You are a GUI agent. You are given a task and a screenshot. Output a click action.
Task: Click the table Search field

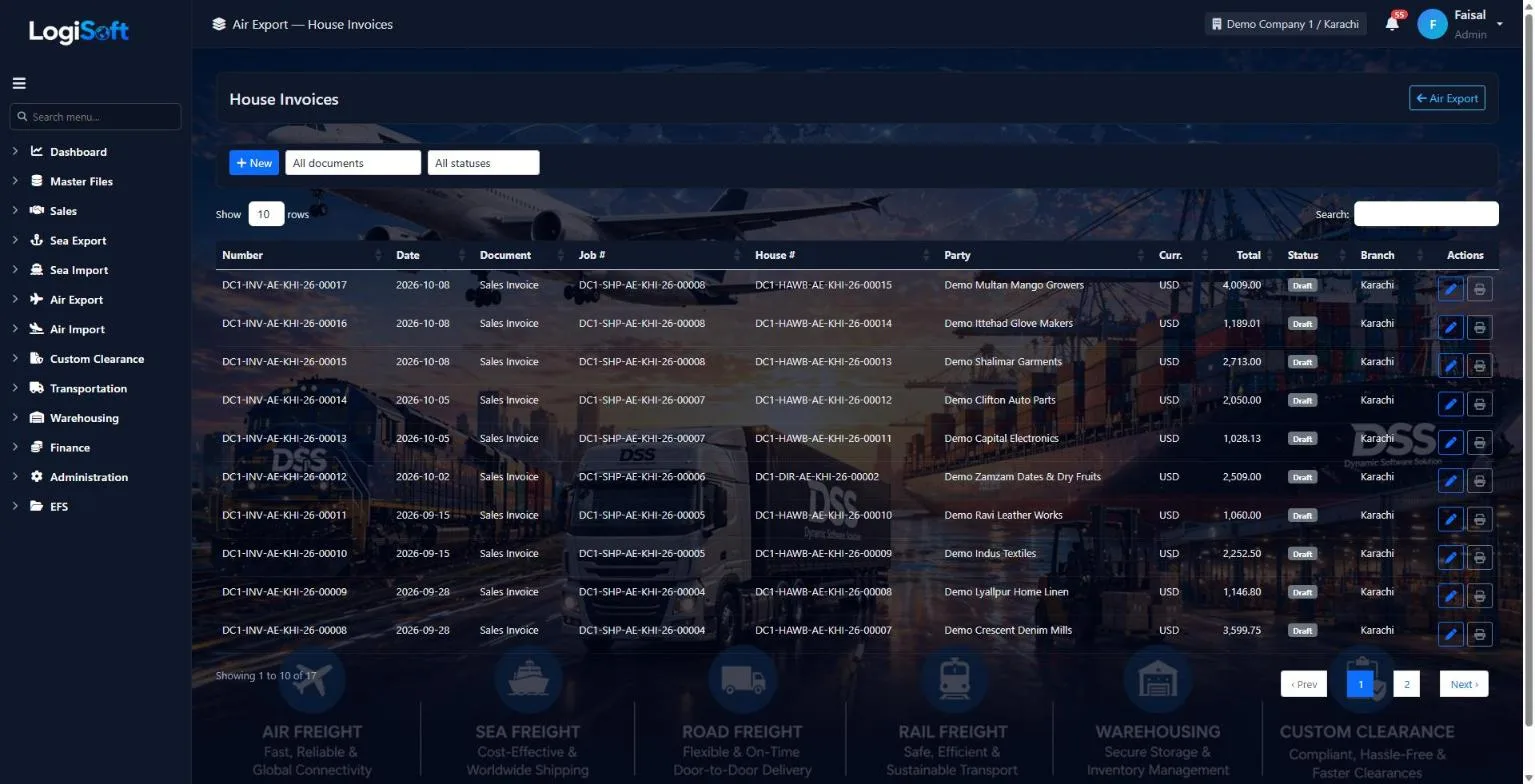click(x=1426, y=214)
